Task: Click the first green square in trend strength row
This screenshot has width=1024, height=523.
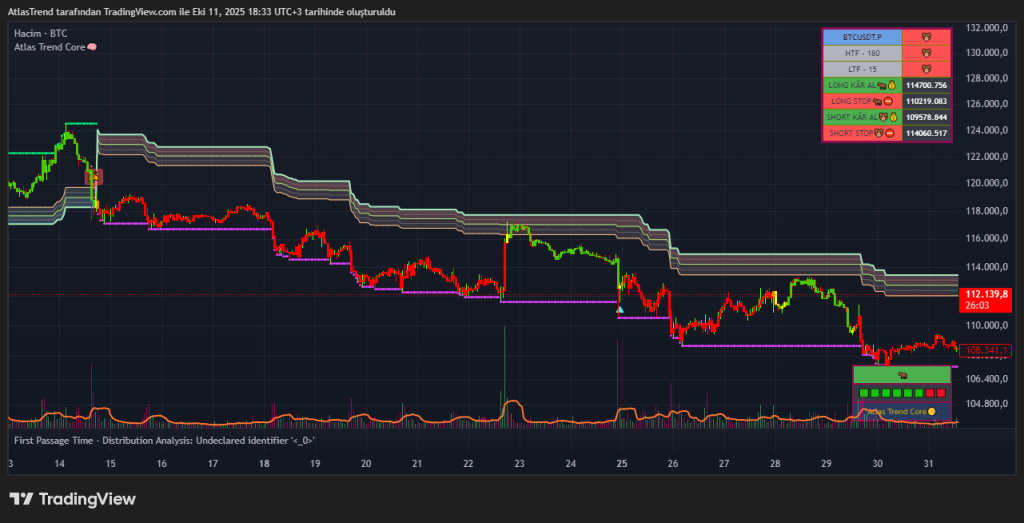Action: pos(863,393)
